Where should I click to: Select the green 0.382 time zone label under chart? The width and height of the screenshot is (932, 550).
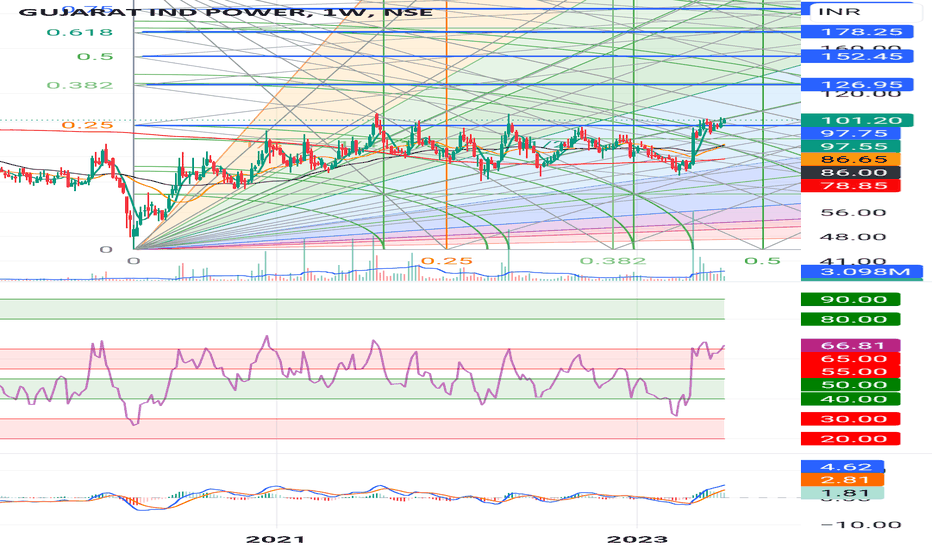613,261
